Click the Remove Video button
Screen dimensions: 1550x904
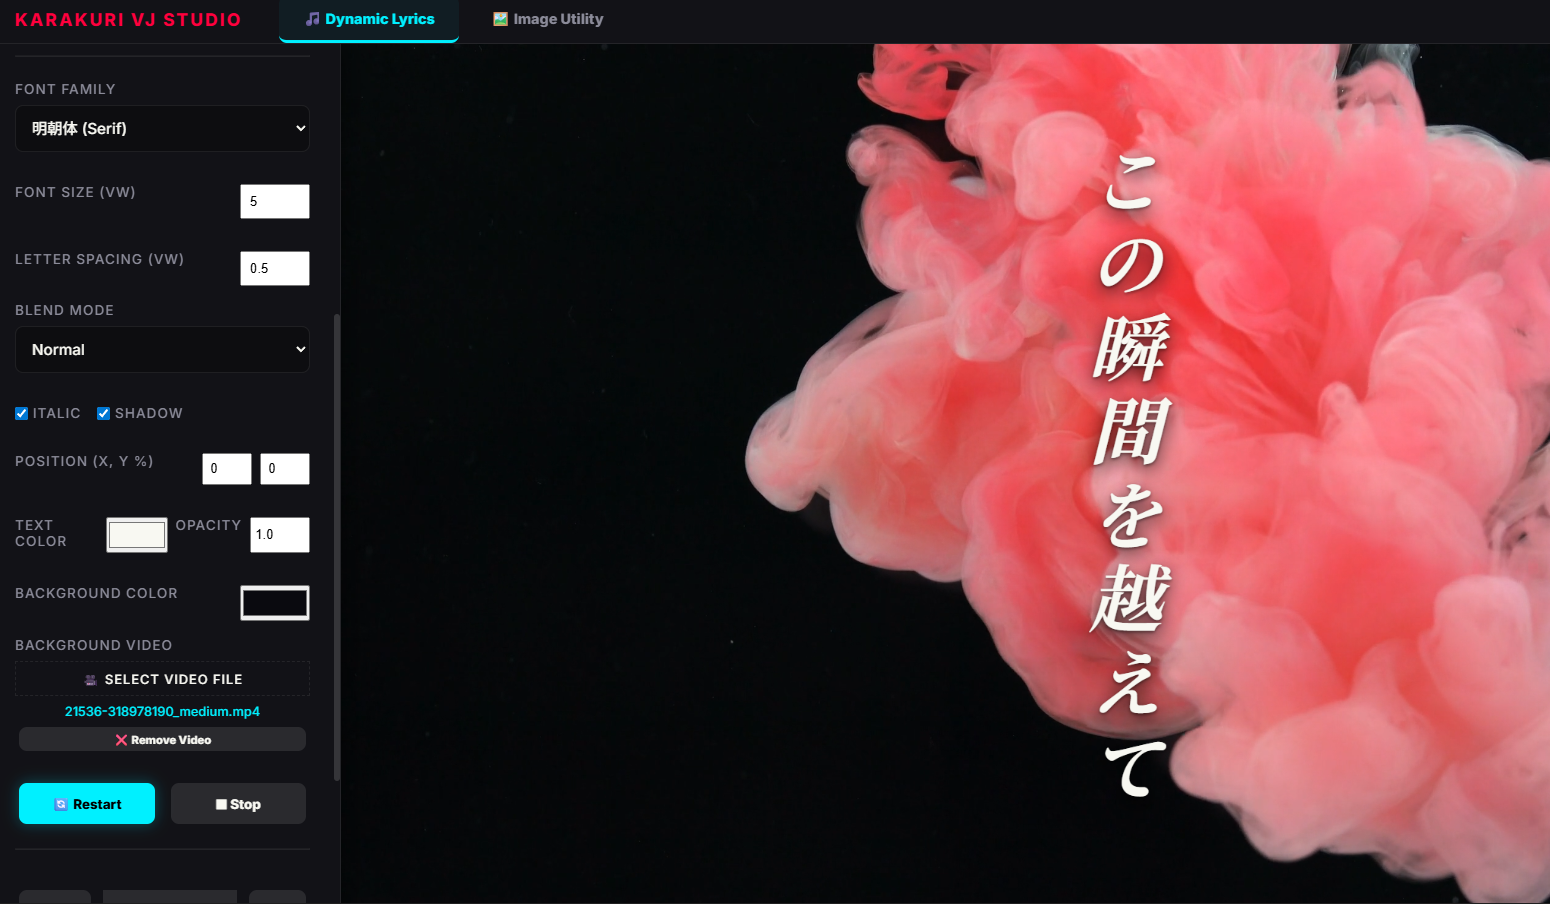(162, 739)
